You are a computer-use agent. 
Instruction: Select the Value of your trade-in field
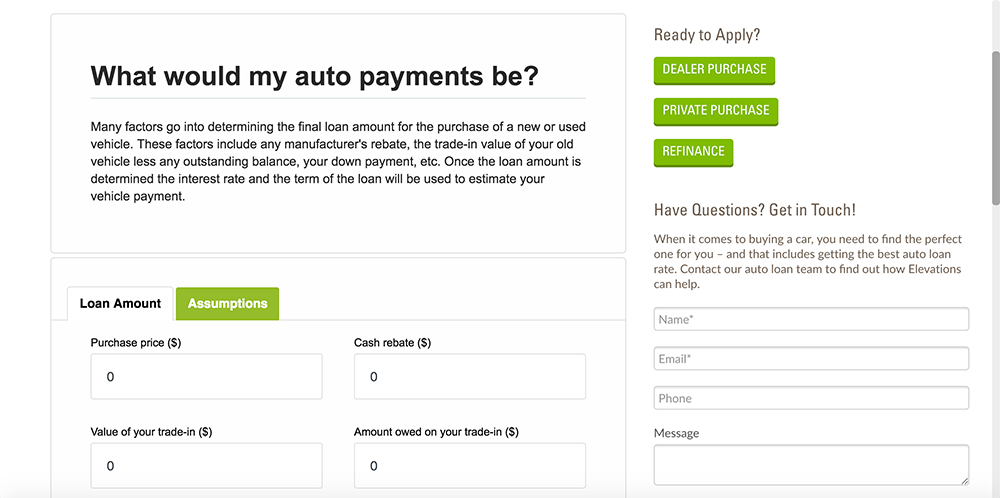pyautogui.click(x=206, y=466)
